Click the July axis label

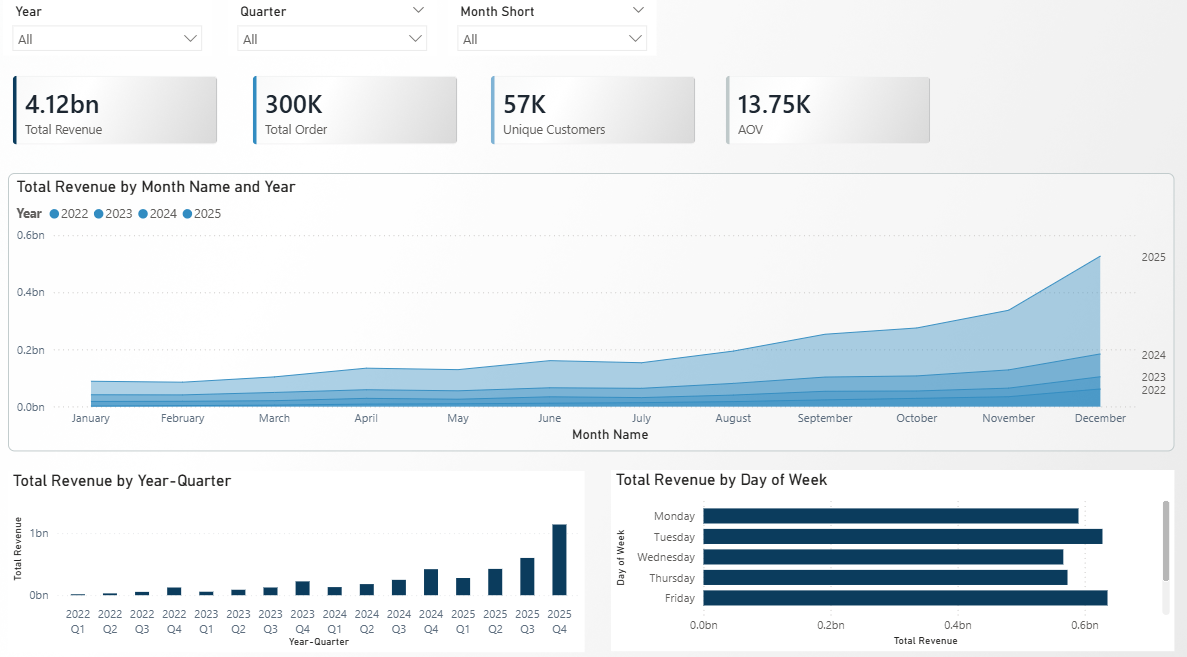(641, 418)
